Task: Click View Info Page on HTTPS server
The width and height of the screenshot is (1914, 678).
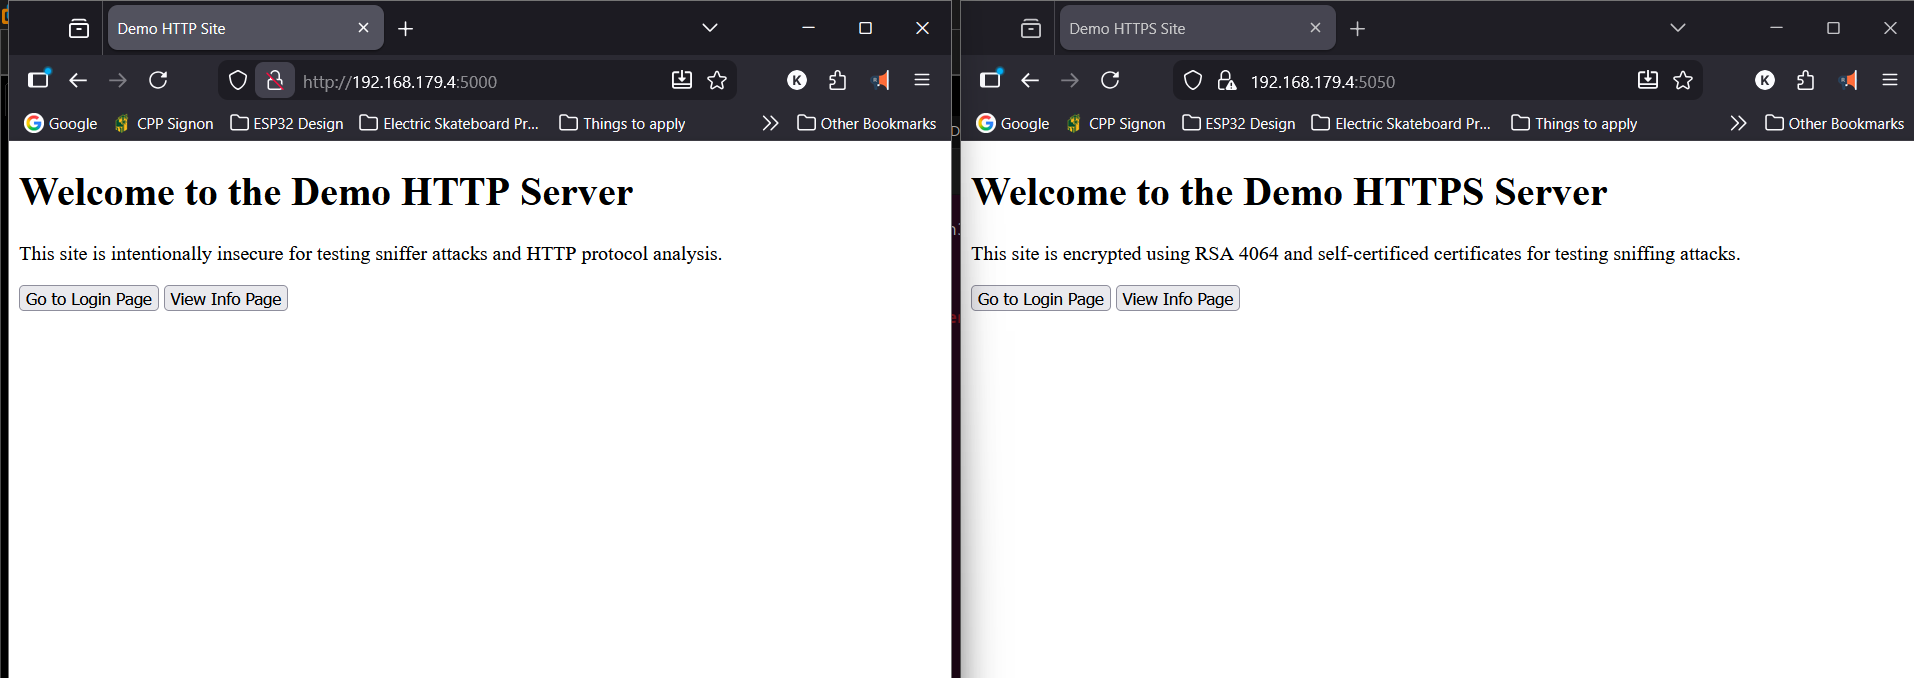Action: coord(1177,299)
